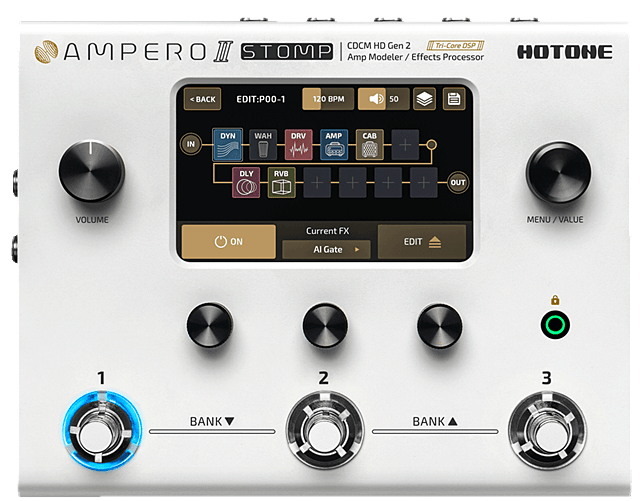Image resolution: width=640 pixels, height=501 pixels.
Task: Select the WAH effect block
Action: (x=263, y=145)
